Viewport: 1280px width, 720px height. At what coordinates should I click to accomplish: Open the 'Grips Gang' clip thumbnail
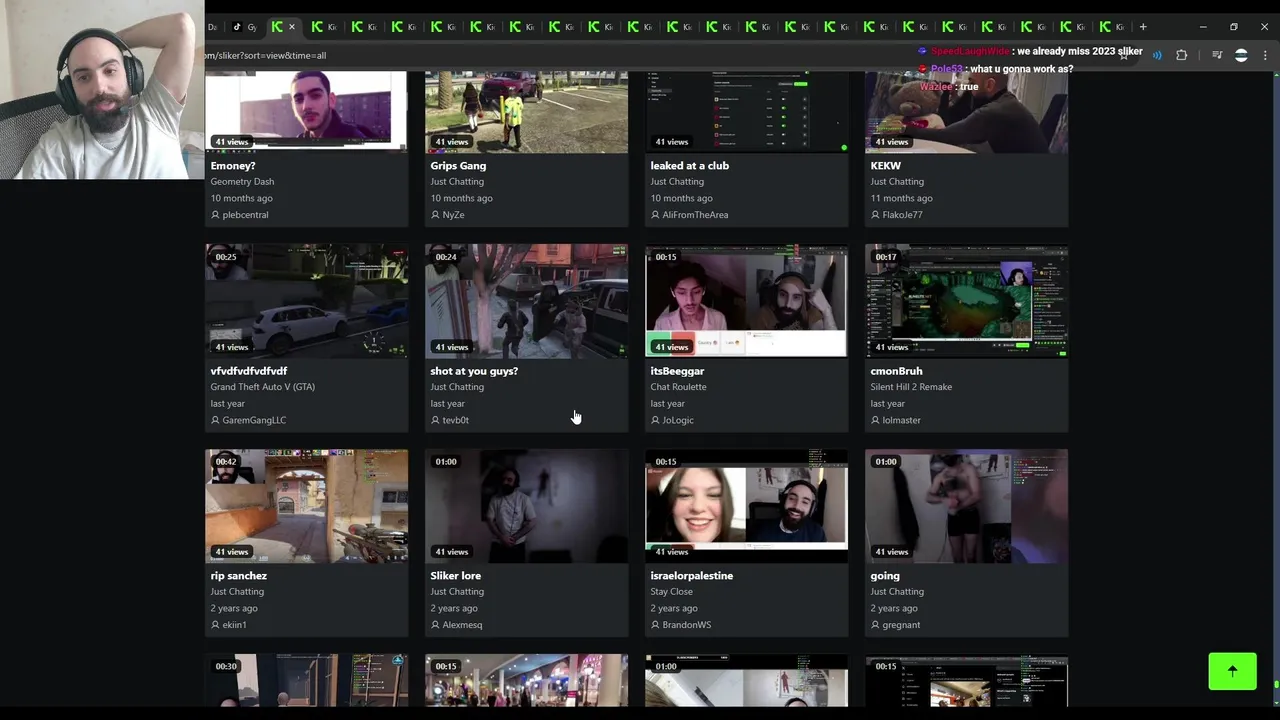526,111
